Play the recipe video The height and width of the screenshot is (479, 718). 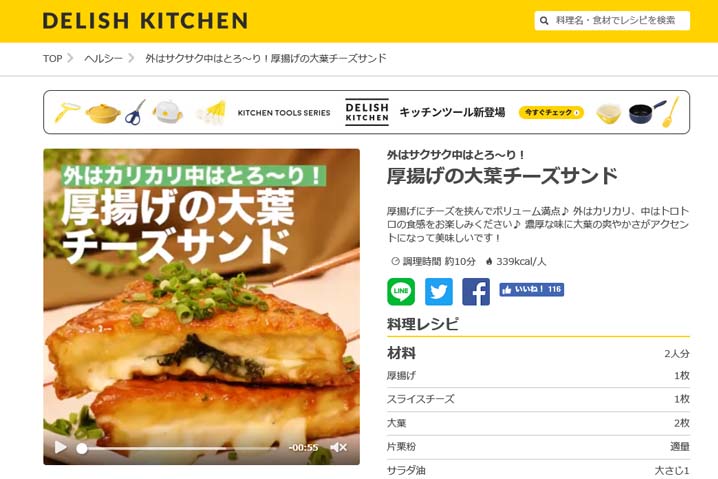[x=60, y=447]
